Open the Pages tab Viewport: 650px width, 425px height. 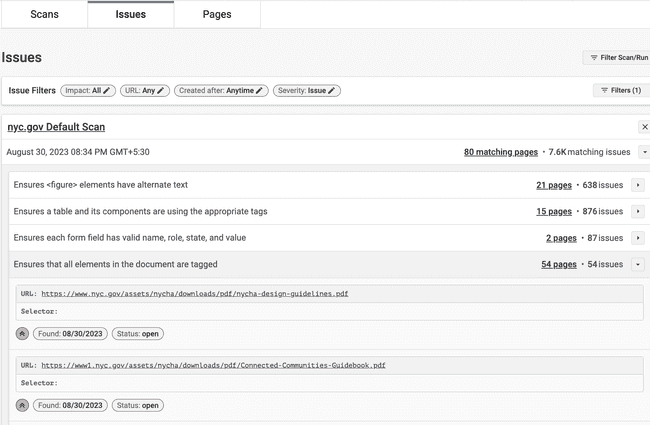[x=217, y=14]
